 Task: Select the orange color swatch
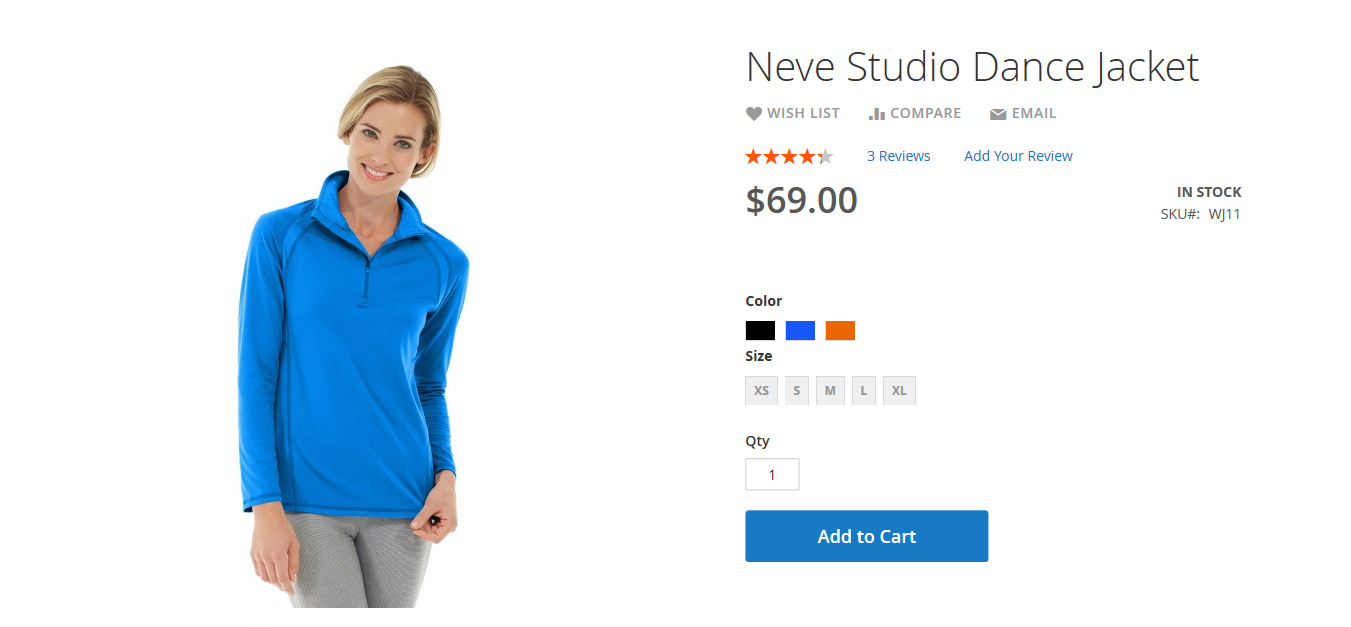(840, 331)
